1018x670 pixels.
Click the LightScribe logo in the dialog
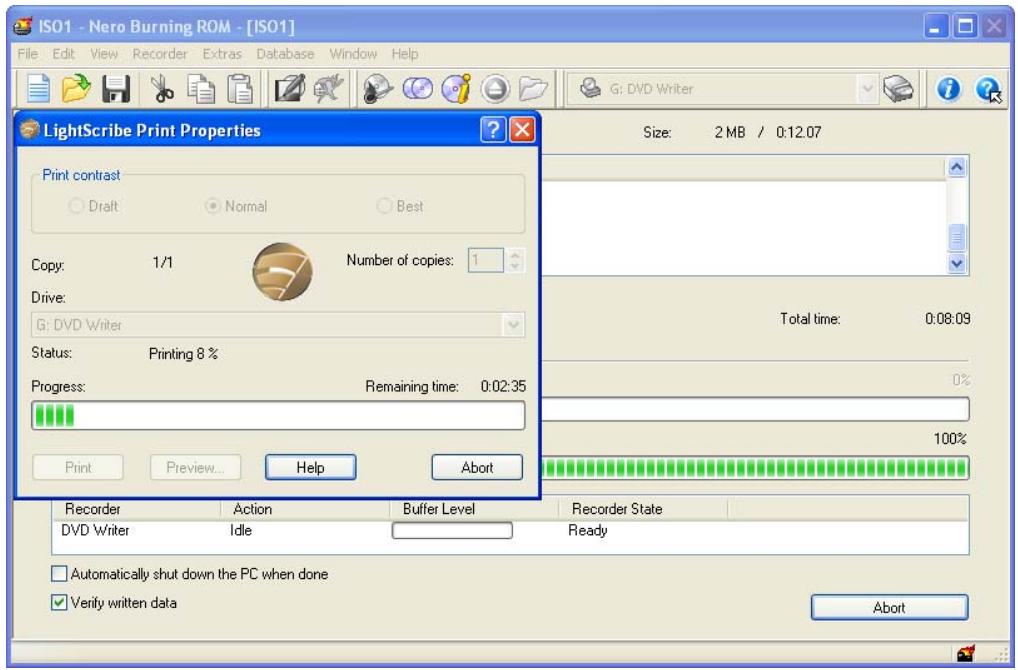[282, 271]
